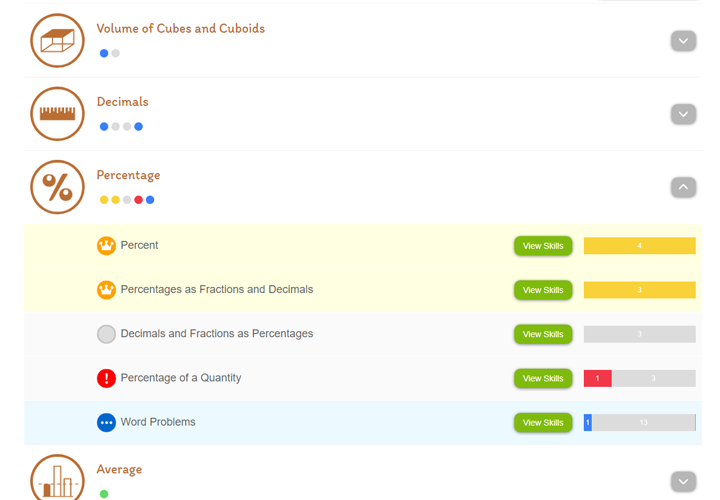
Task: View skills for Word Problems
Action: 543,423
